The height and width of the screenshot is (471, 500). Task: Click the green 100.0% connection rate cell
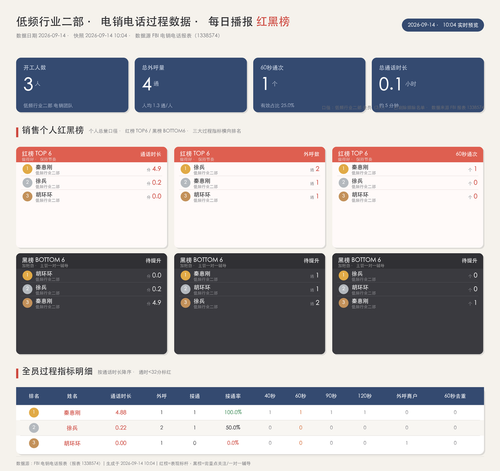coord(233,412)
